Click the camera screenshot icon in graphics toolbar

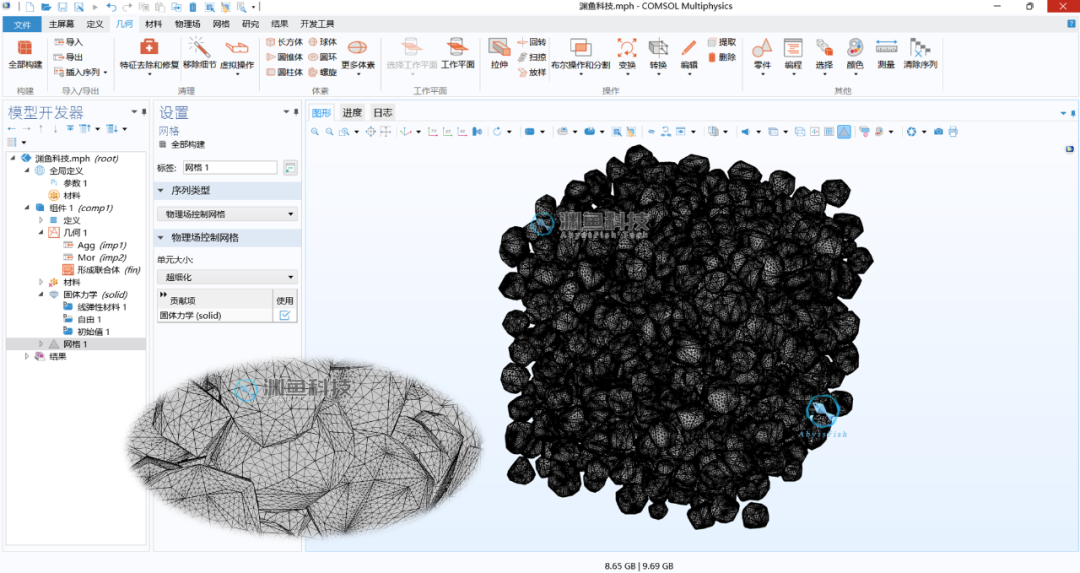938,132
